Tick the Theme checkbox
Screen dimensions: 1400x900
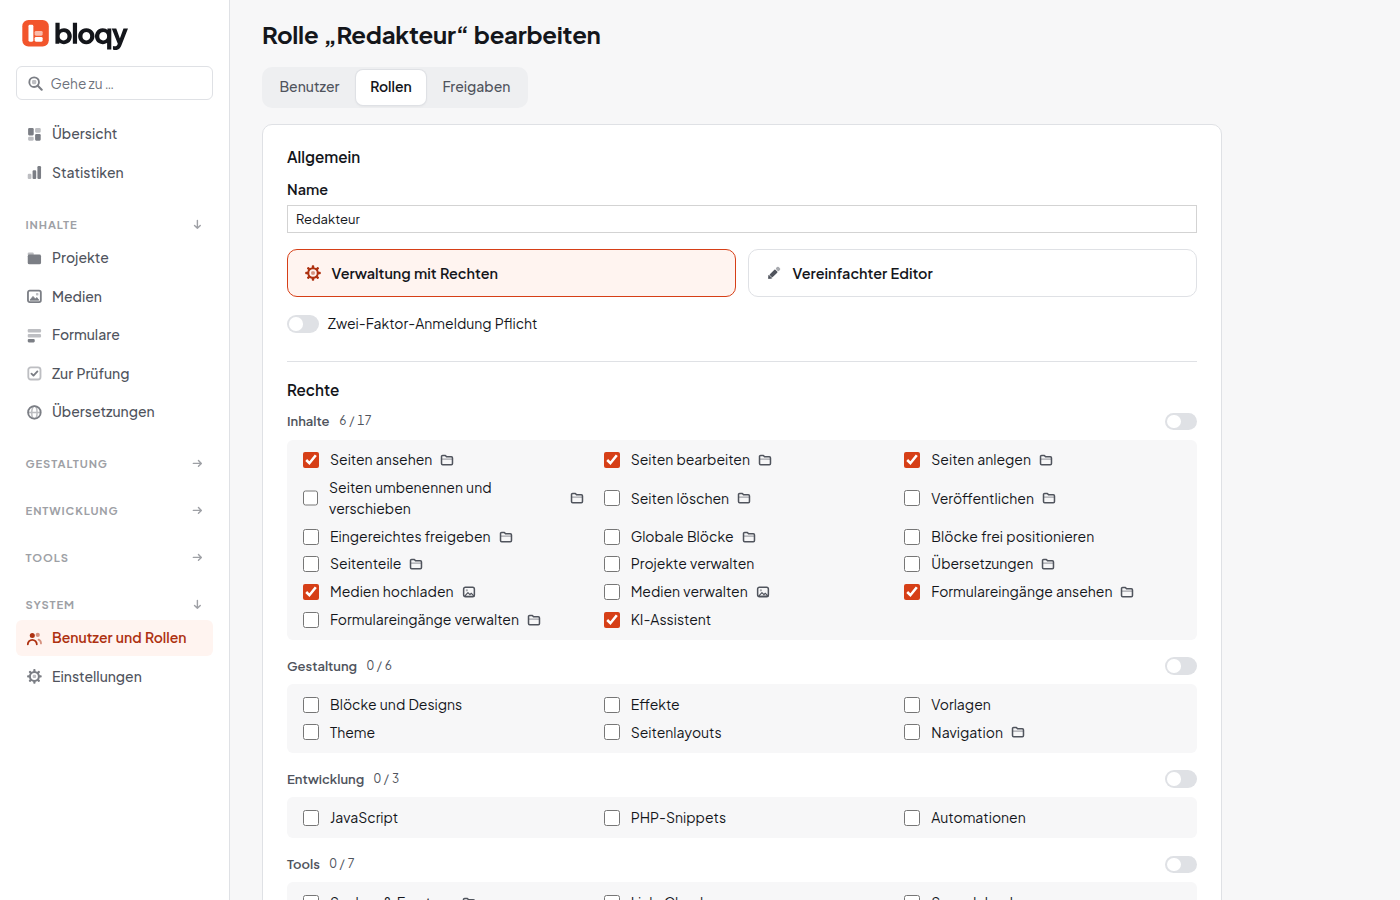[311, 733]
